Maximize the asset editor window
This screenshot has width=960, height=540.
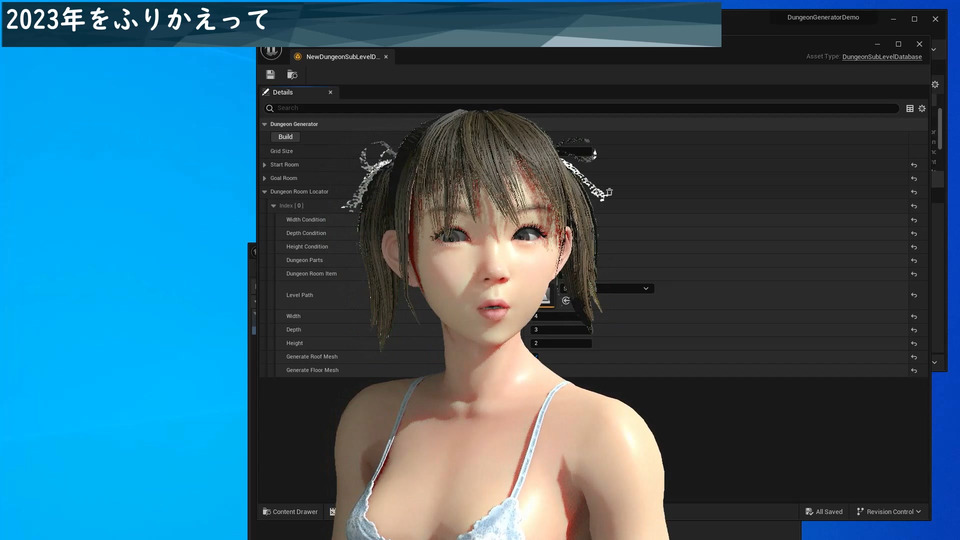point(898,44)
